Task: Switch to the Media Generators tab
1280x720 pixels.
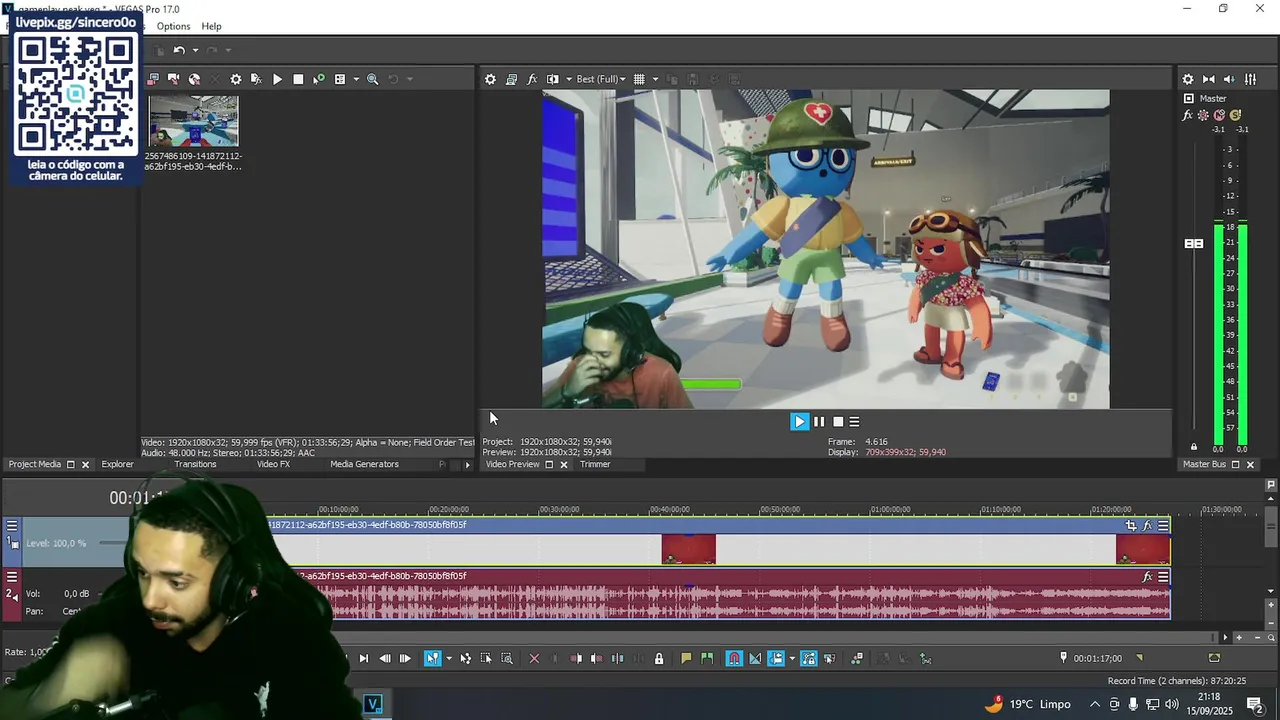Action: pos(364,464)
